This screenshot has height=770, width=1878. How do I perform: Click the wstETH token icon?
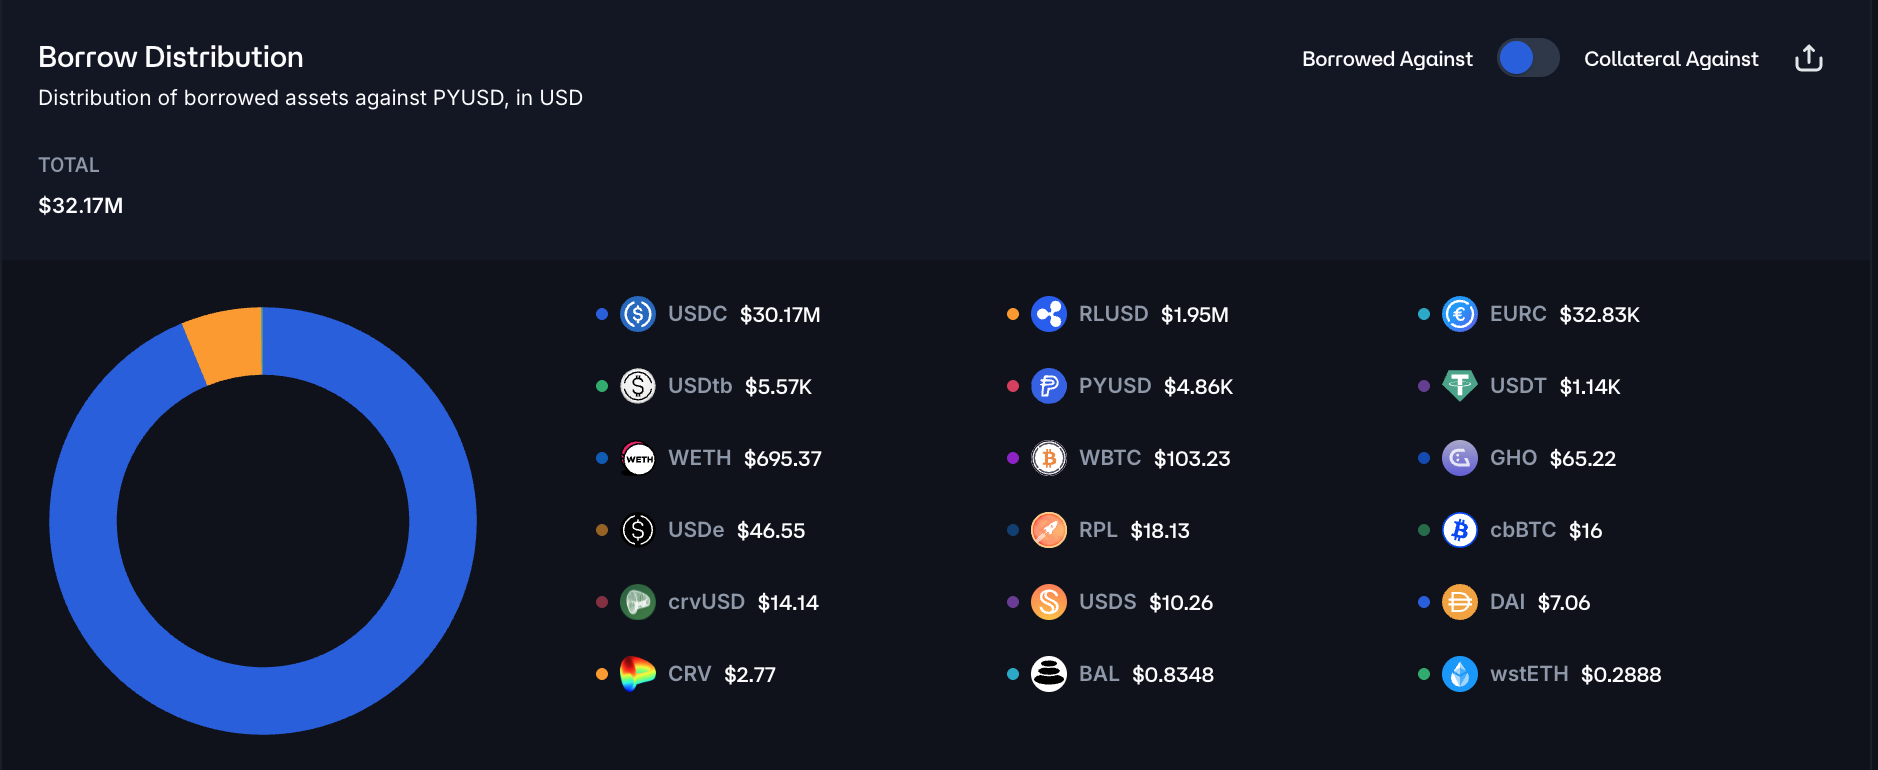(1459, 674)
